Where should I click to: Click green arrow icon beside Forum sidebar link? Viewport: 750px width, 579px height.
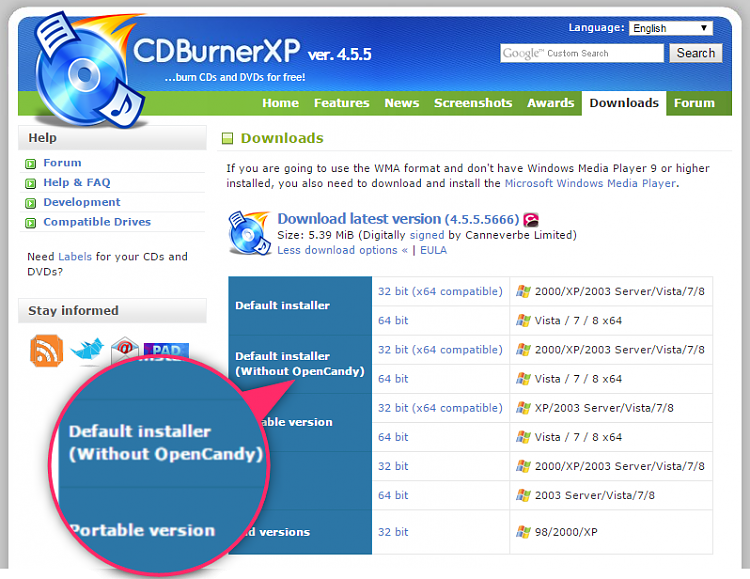coord(31,164)
